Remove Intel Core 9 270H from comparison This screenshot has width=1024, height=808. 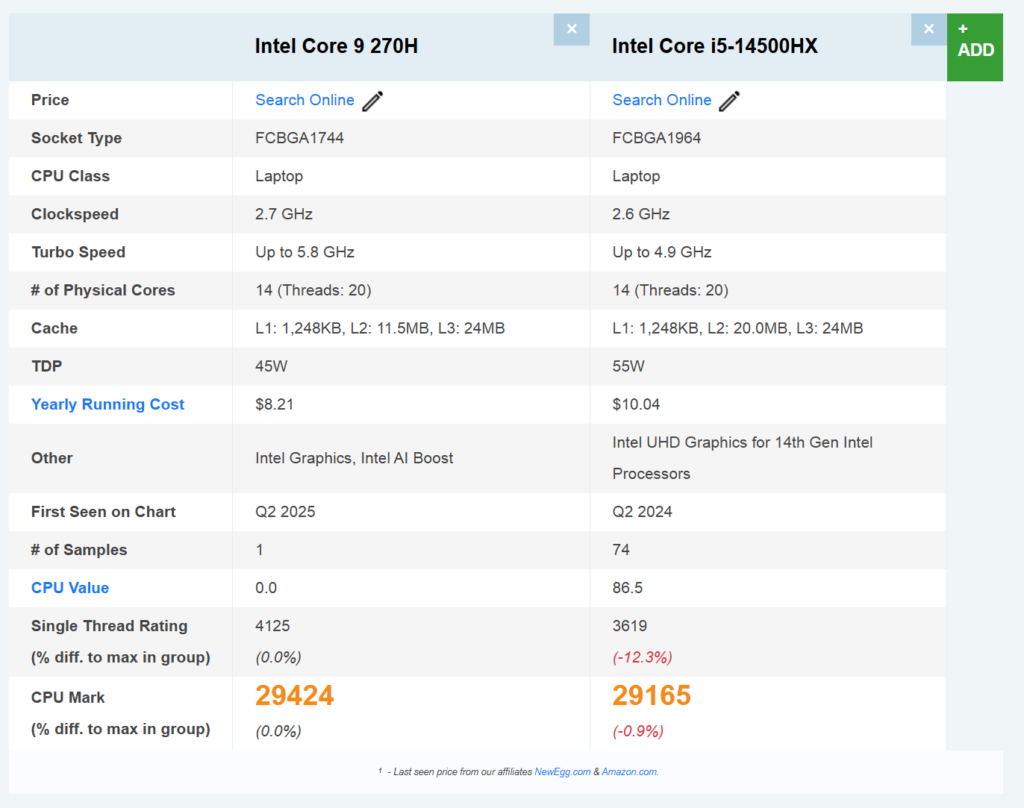pos(571,29)
